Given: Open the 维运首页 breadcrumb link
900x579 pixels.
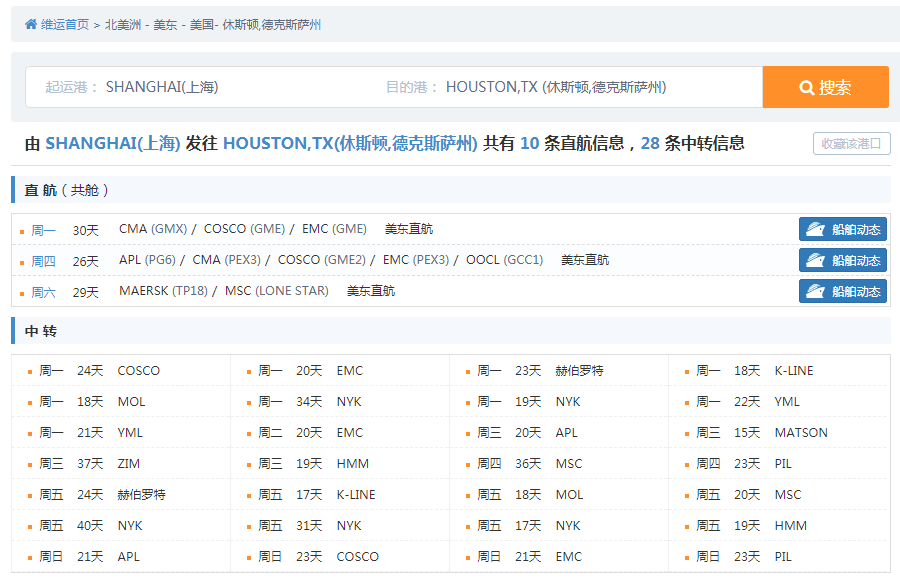Looking at the screenshot, I should point(65,25).
